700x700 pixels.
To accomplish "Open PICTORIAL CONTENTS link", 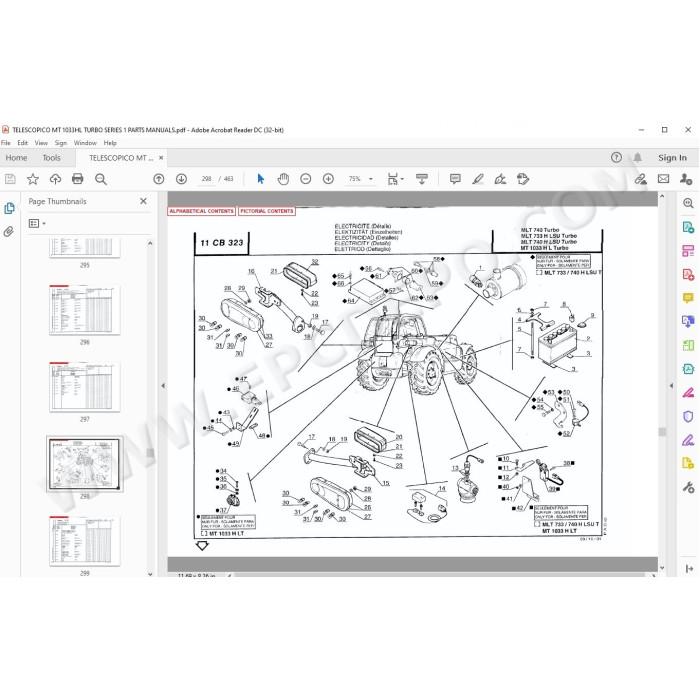I will click(267, 211).
